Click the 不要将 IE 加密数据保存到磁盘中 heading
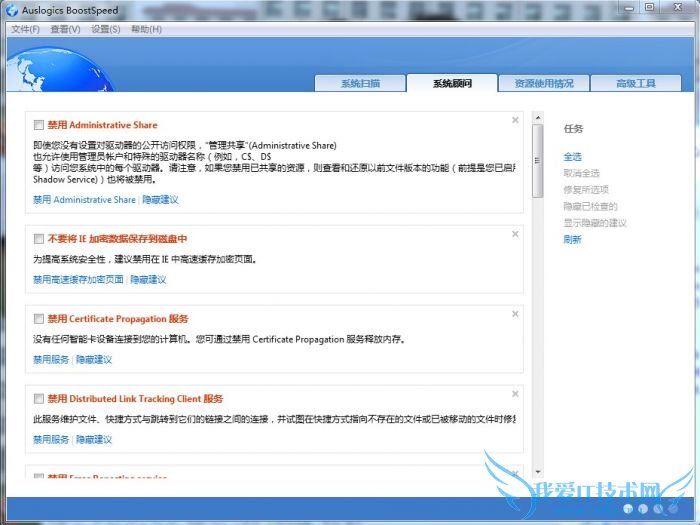Screen dimensions: 700x525 117,239
